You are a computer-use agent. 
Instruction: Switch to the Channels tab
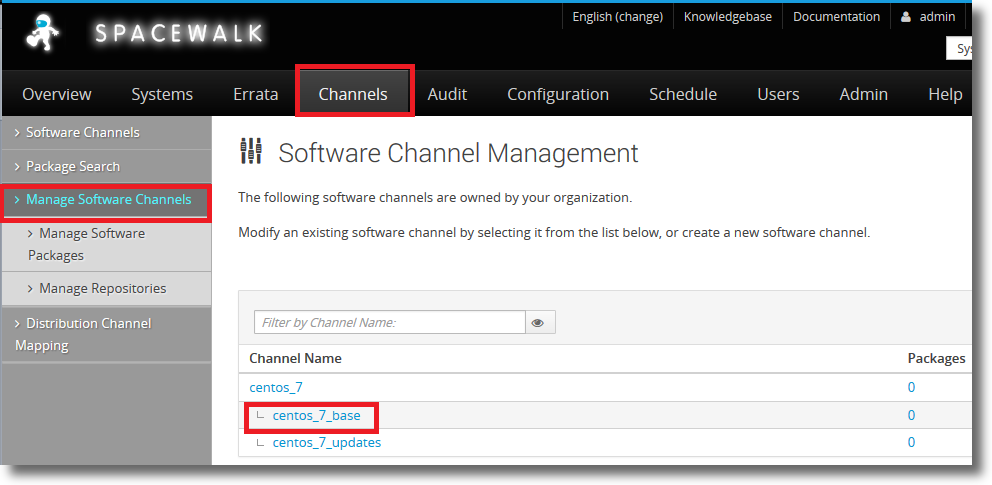click(x=353, y=94)
